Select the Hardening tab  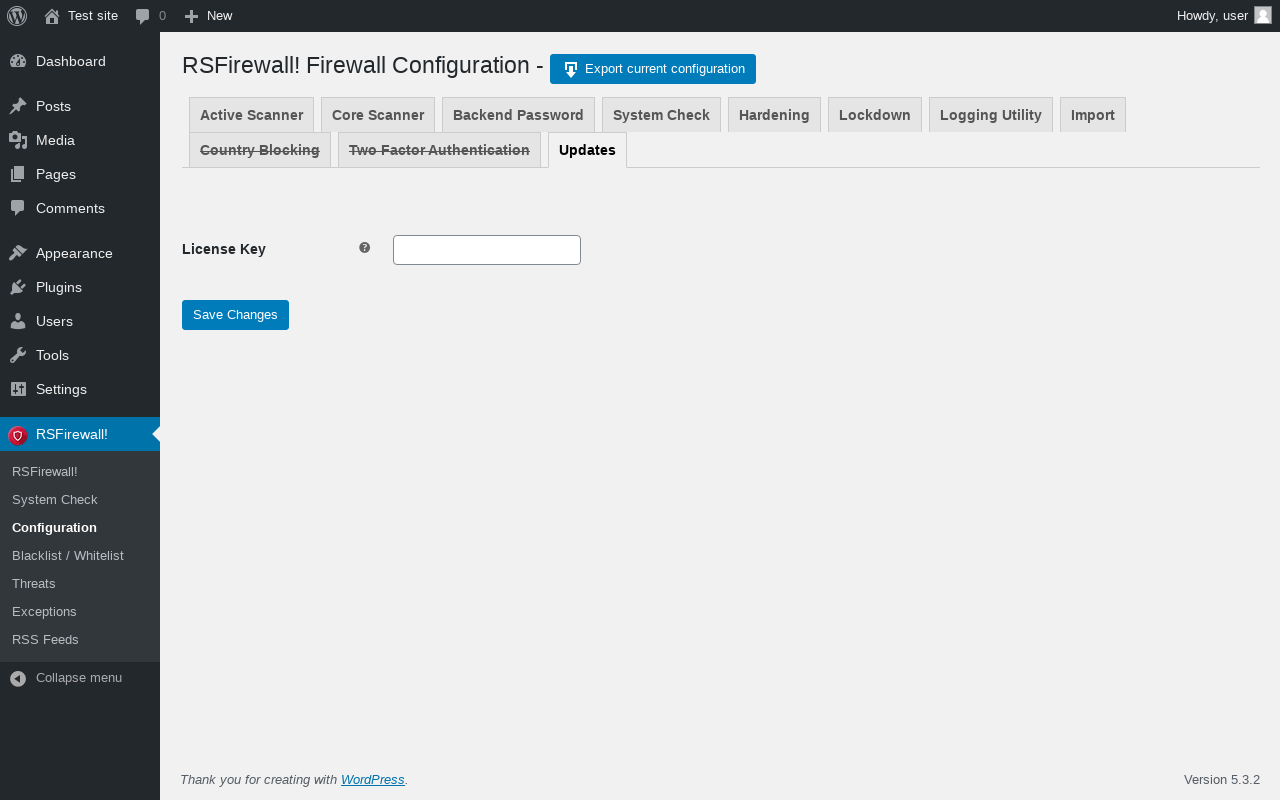(774, 115)
